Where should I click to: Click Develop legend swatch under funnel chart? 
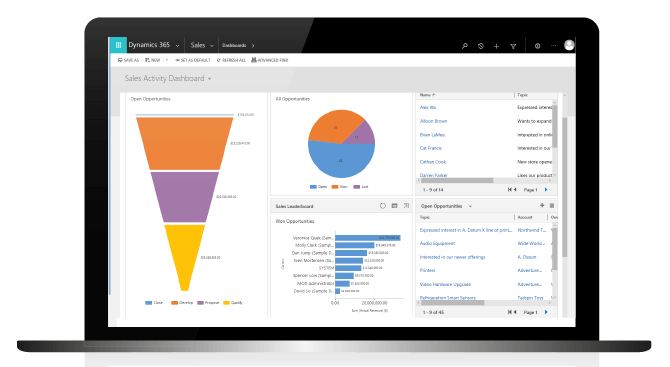pyautogui.click(x=174, y=302)
